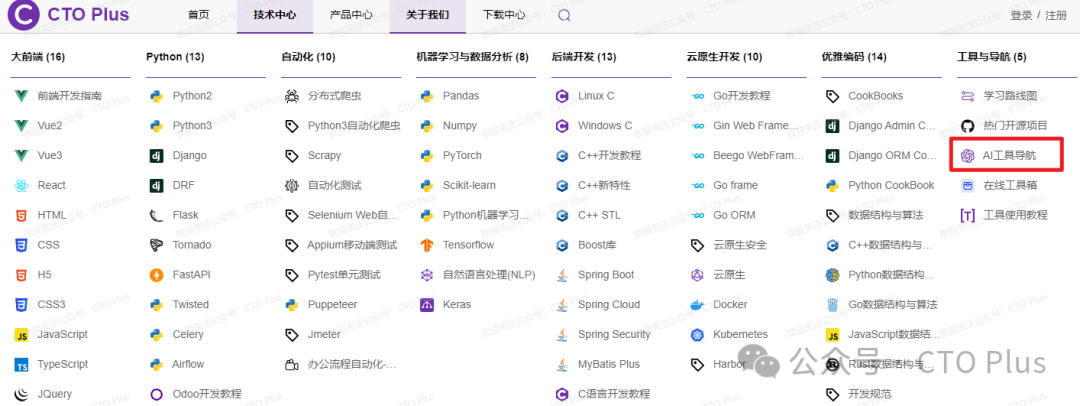Open the Spring Security link

(614, 334)
